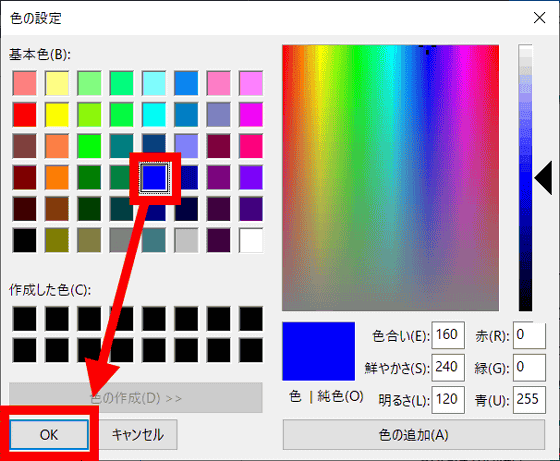Select the vivid yellow basic color swatch
This screenshot has height=461, width=560.
point(57,115)
